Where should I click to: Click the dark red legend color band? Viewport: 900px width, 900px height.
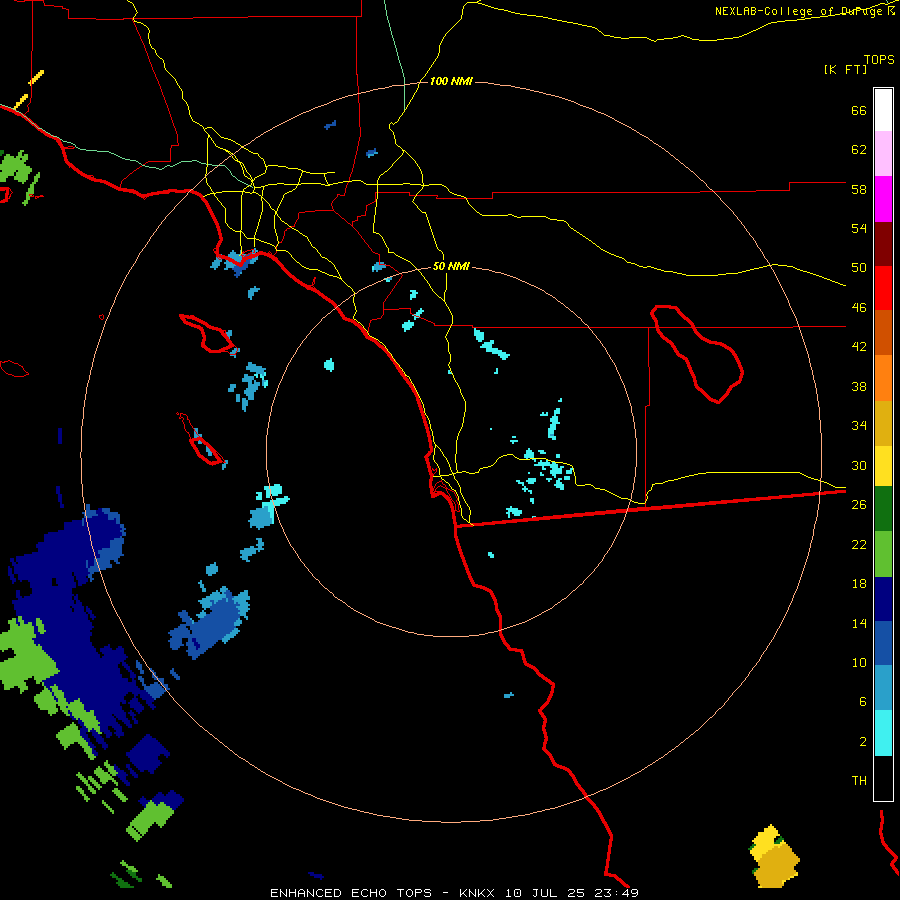tap(883, 244)
